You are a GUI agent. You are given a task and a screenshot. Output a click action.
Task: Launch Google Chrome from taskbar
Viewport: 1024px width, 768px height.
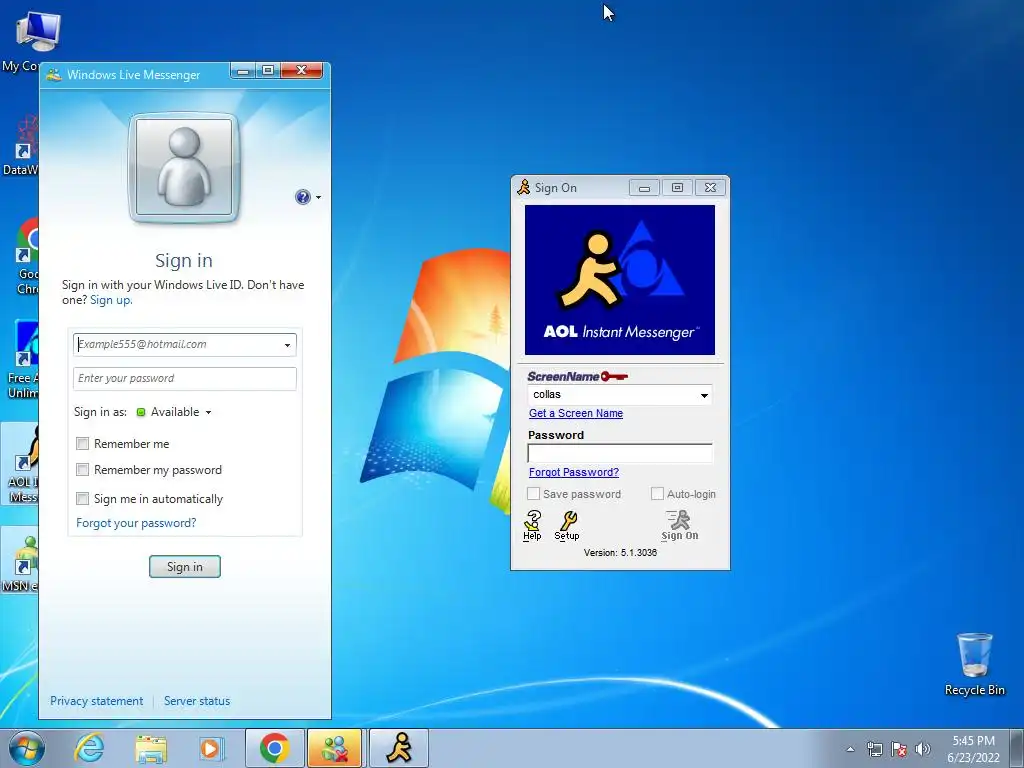[274, 748]
